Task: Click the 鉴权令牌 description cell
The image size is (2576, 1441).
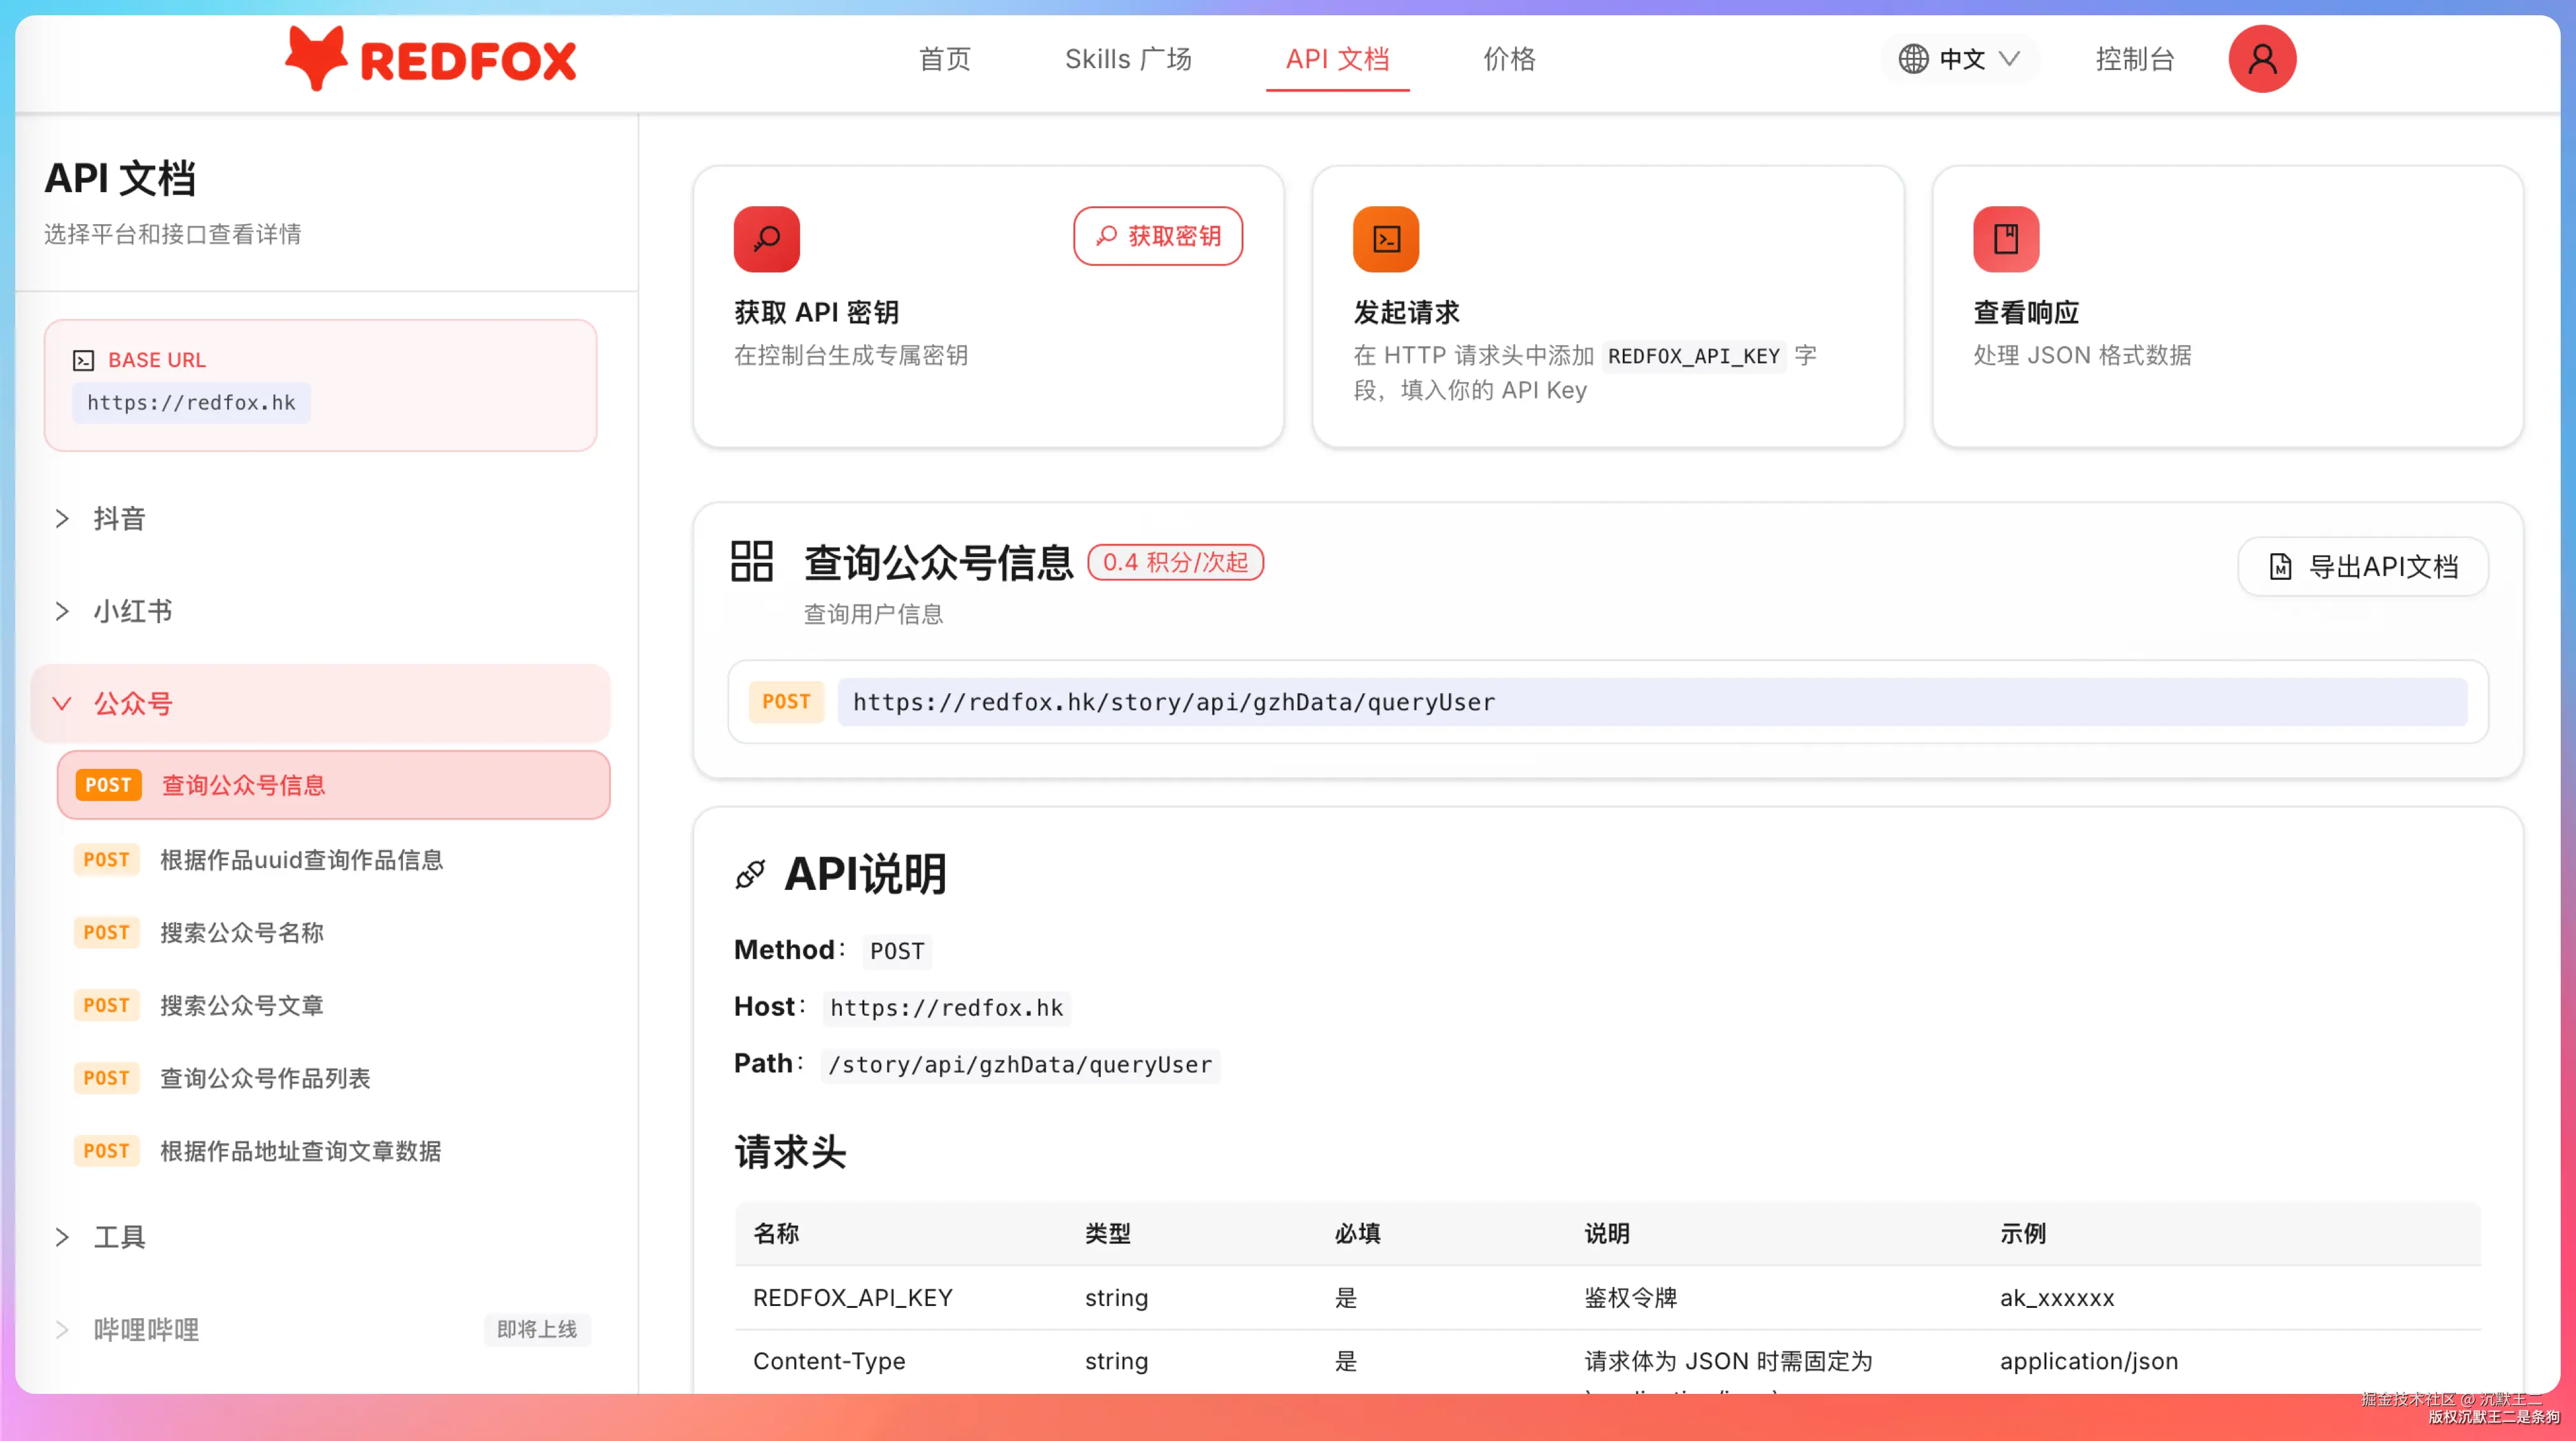Action: click(x=1630, y=1297)
